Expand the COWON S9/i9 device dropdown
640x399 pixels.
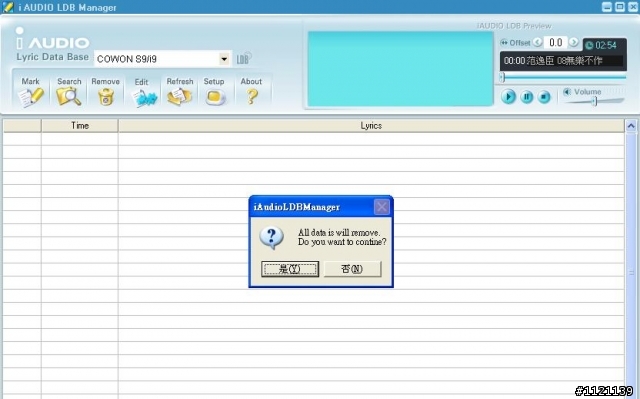(224, 59)
